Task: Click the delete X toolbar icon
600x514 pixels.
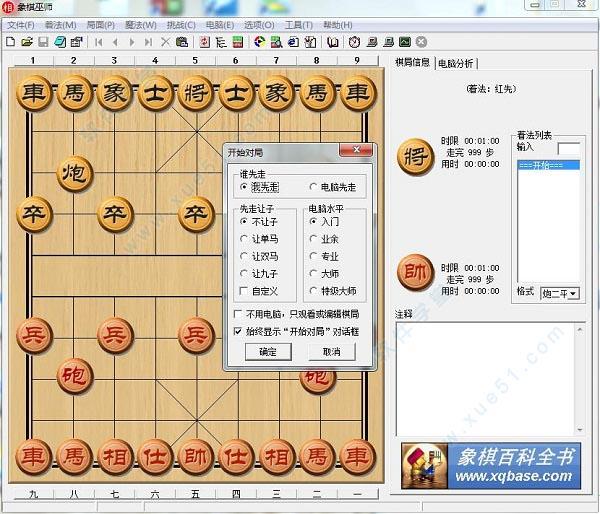Action: point(165,42)
